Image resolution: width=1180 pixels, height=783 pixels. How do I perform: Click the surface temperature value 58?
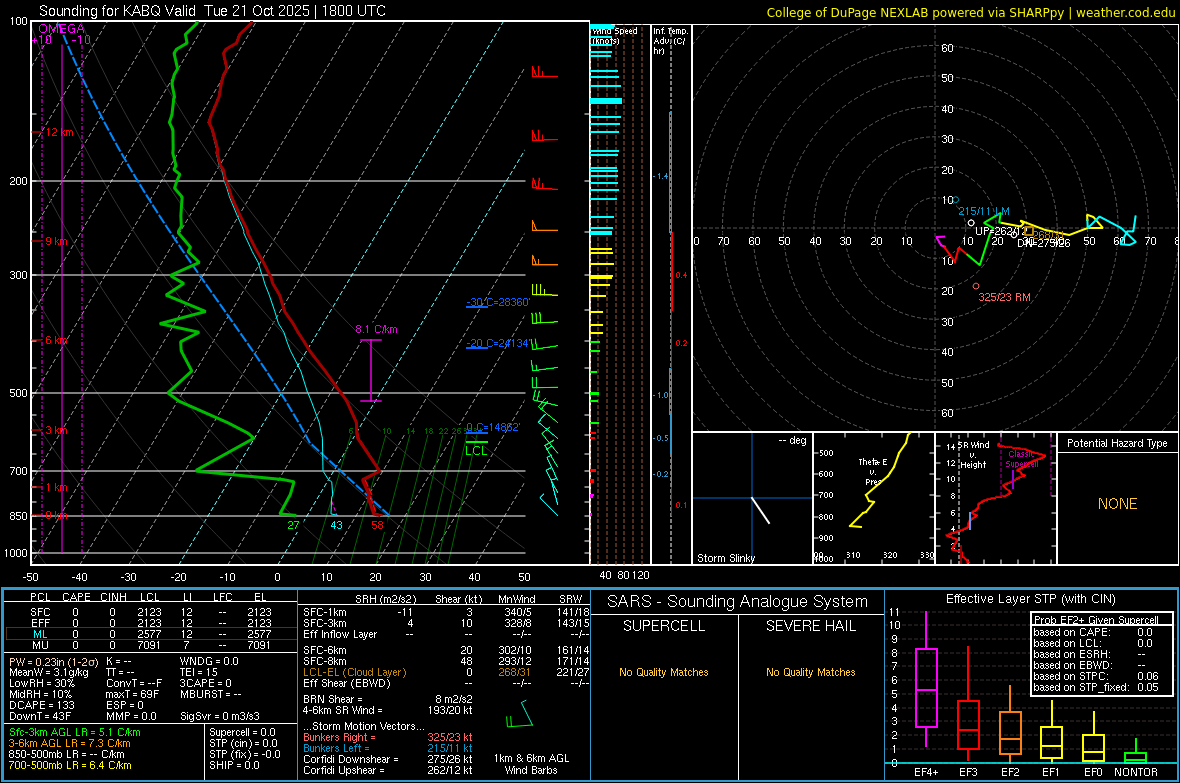pyautogui.click(x=377, y=526)
